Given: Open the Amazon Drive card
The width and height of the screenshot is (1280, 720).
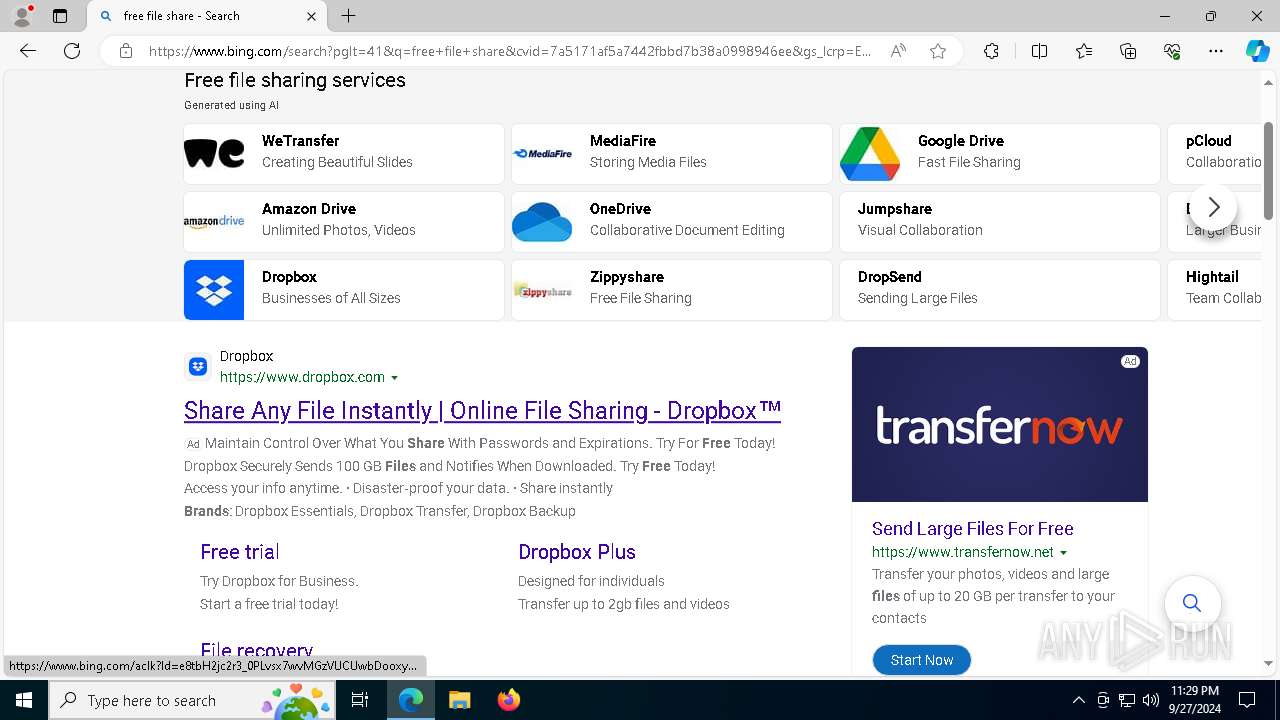Looking at the screenshot, I should pos(344,222).
